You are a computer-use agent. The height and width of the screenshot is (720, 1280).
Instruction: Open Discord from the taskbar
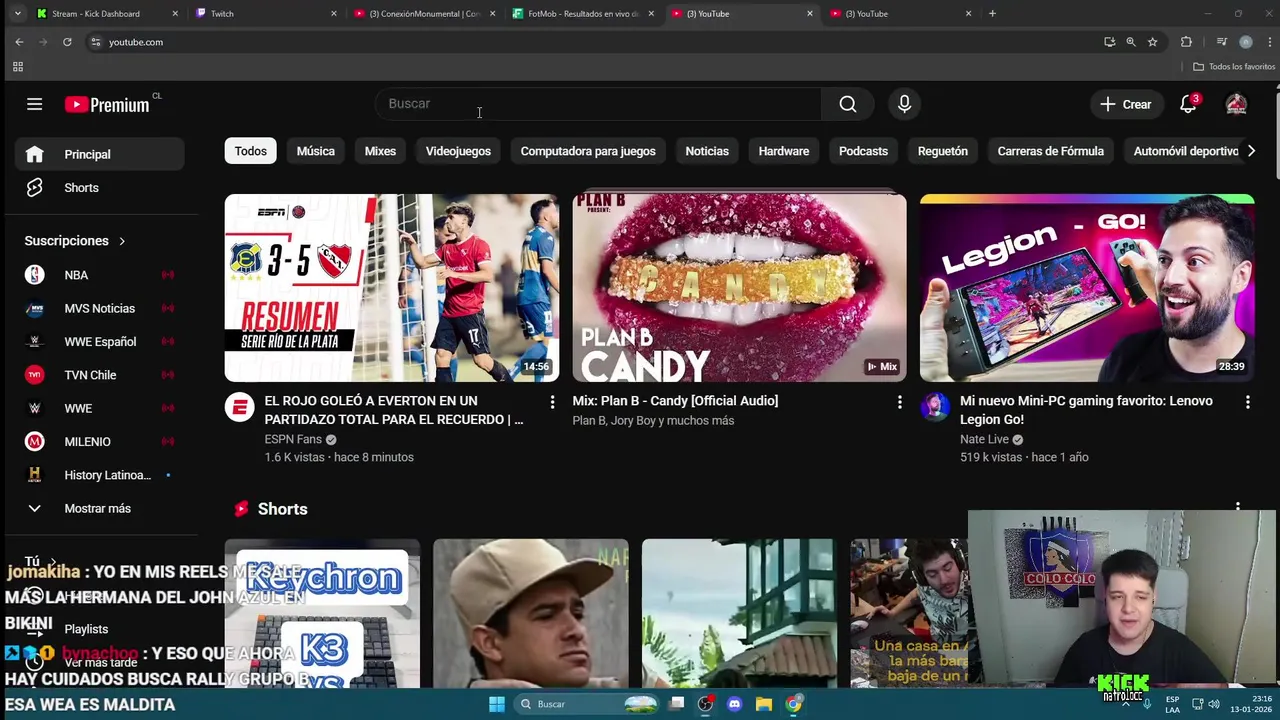click(x=735, y=704)
